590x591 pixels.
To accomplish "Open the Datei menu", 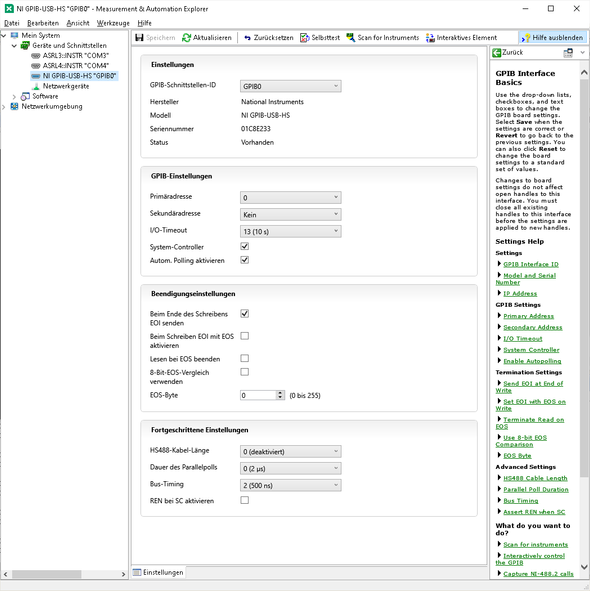I will click(11, 23).
